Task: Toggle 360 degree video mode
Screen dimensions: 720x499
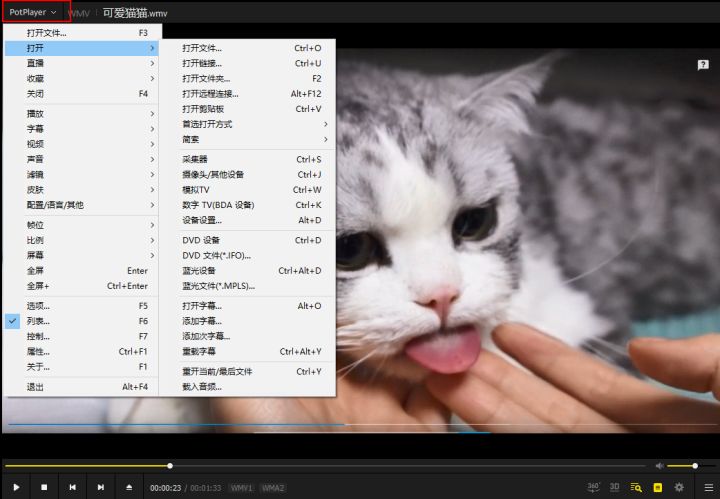Action: (593, 487)
